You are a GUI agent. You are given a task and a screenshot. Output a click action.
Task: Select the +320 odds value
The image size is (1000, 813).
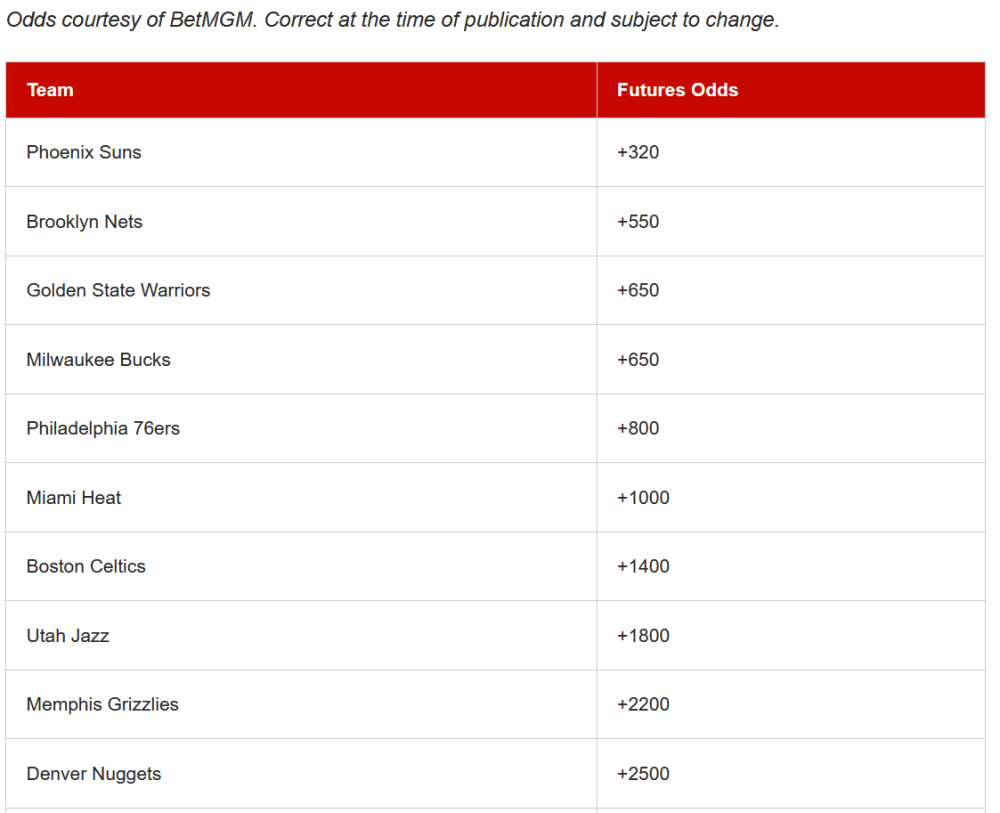(638, 152)
